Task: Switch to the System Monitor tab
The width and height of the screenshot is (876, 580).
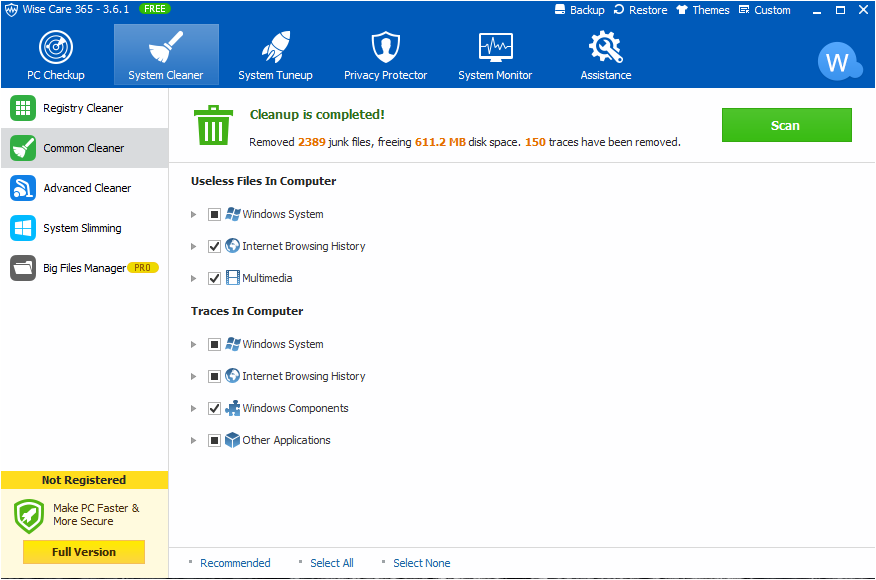Action: (x=496, y=55)
